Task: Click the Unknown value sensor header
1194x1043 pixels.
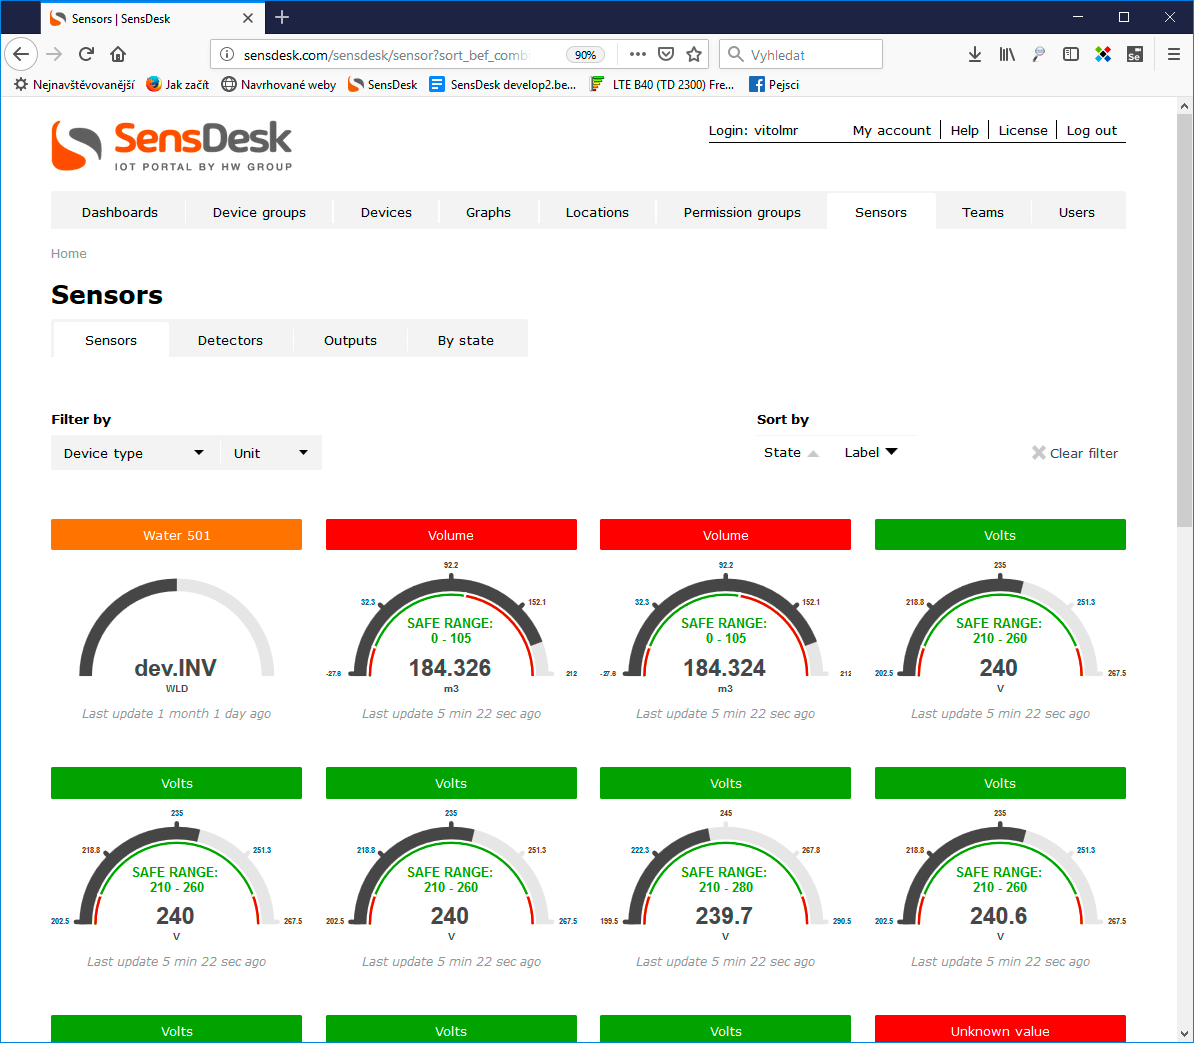Action: coord(1000,1029)
